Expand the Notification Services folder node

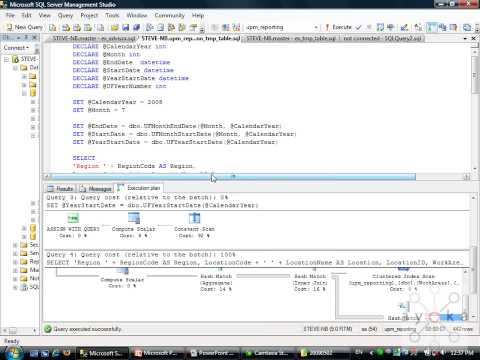[x=15, y=278]
